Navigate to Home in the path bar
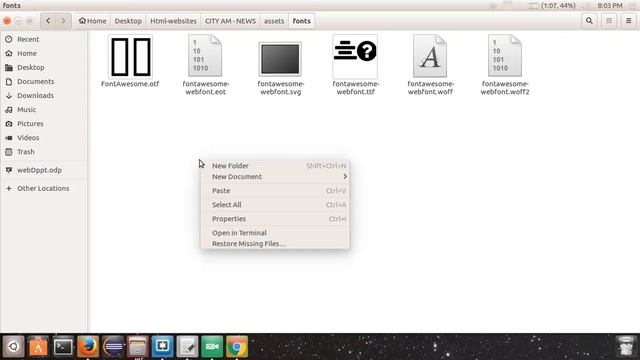 (93, 21)
